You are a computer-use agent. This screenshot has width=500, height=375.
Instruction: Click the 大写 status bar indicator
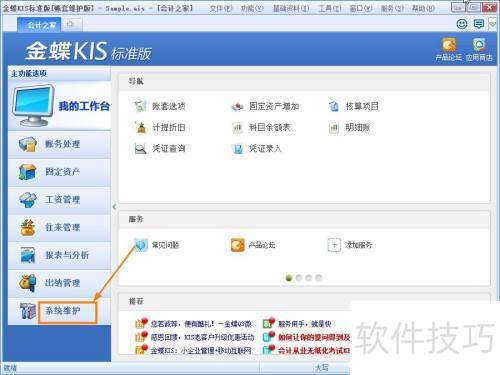[x=322, y=368]
